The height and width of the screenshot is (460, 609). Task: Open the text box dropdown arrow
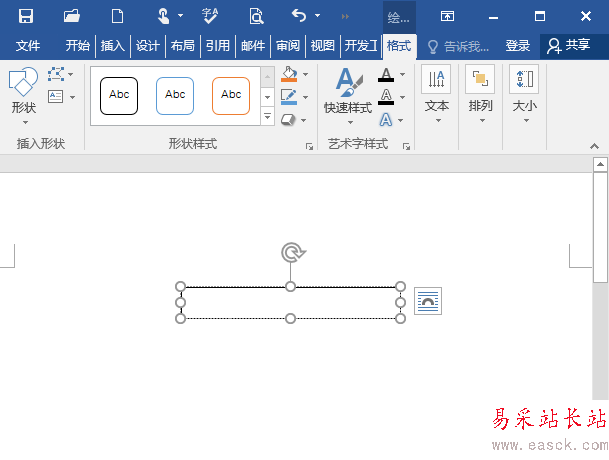(x=73, y=97)
